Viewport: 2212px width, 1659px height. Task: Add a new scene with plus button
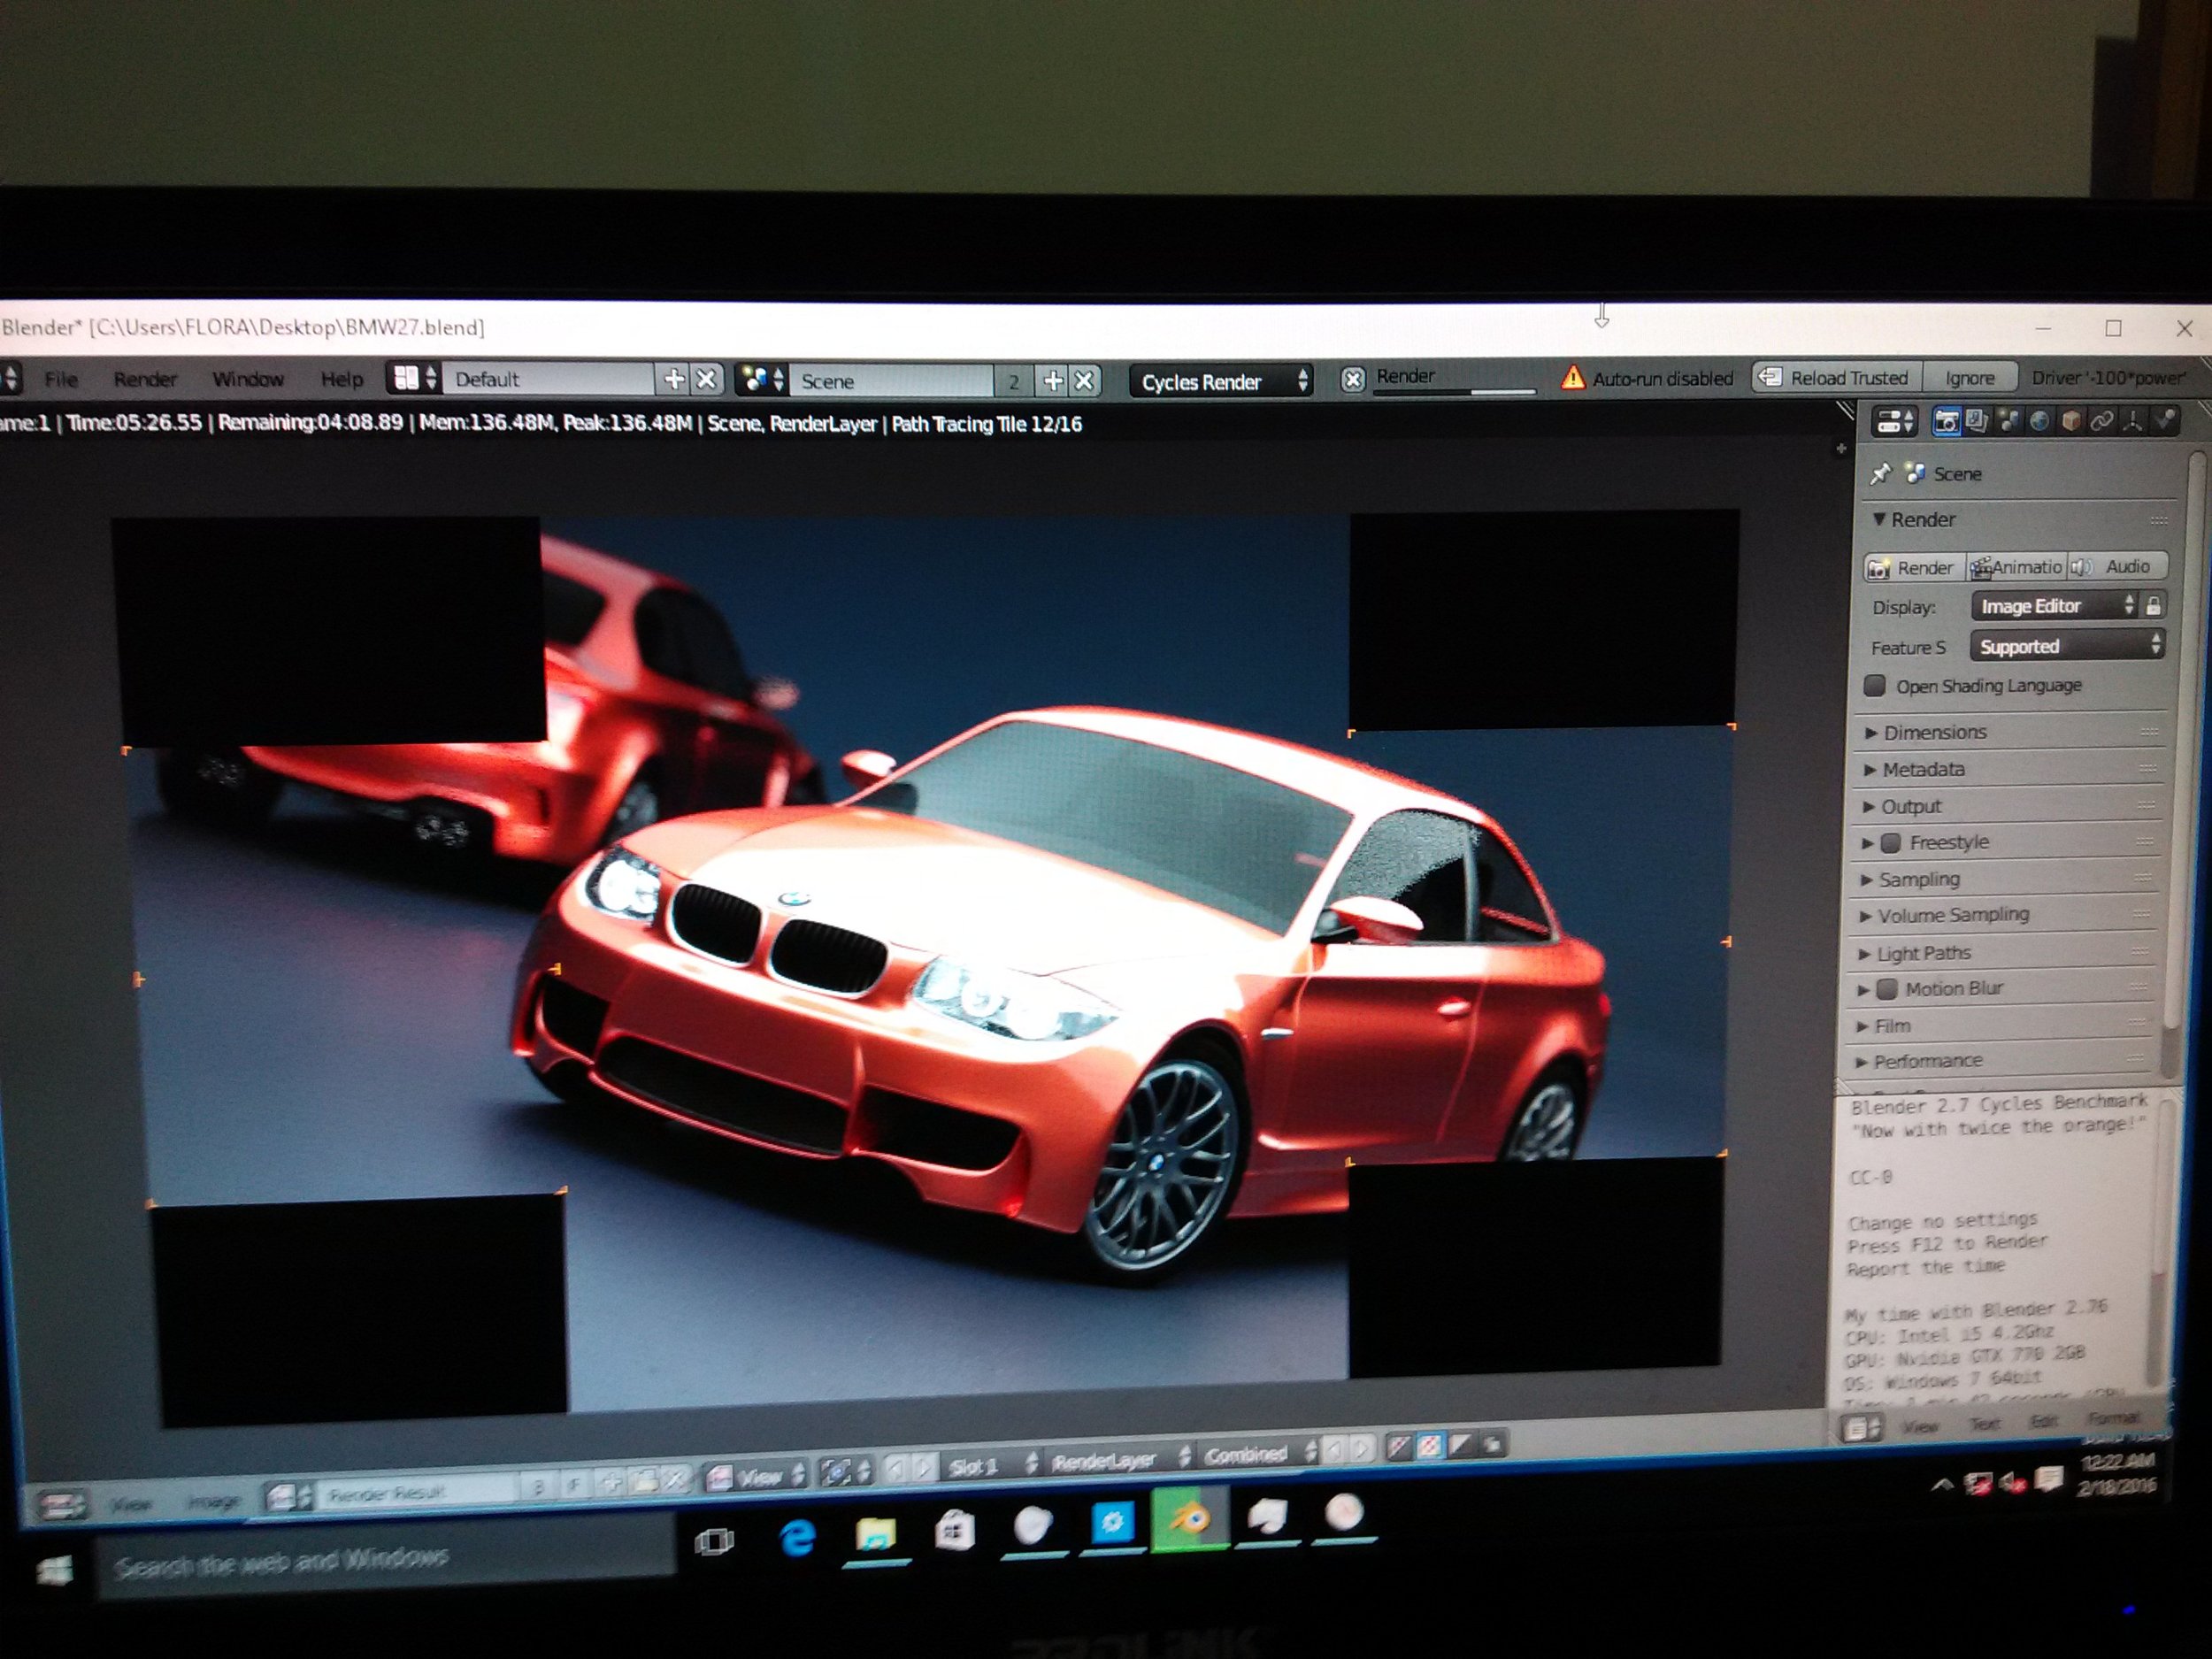tap(1052, 380)
